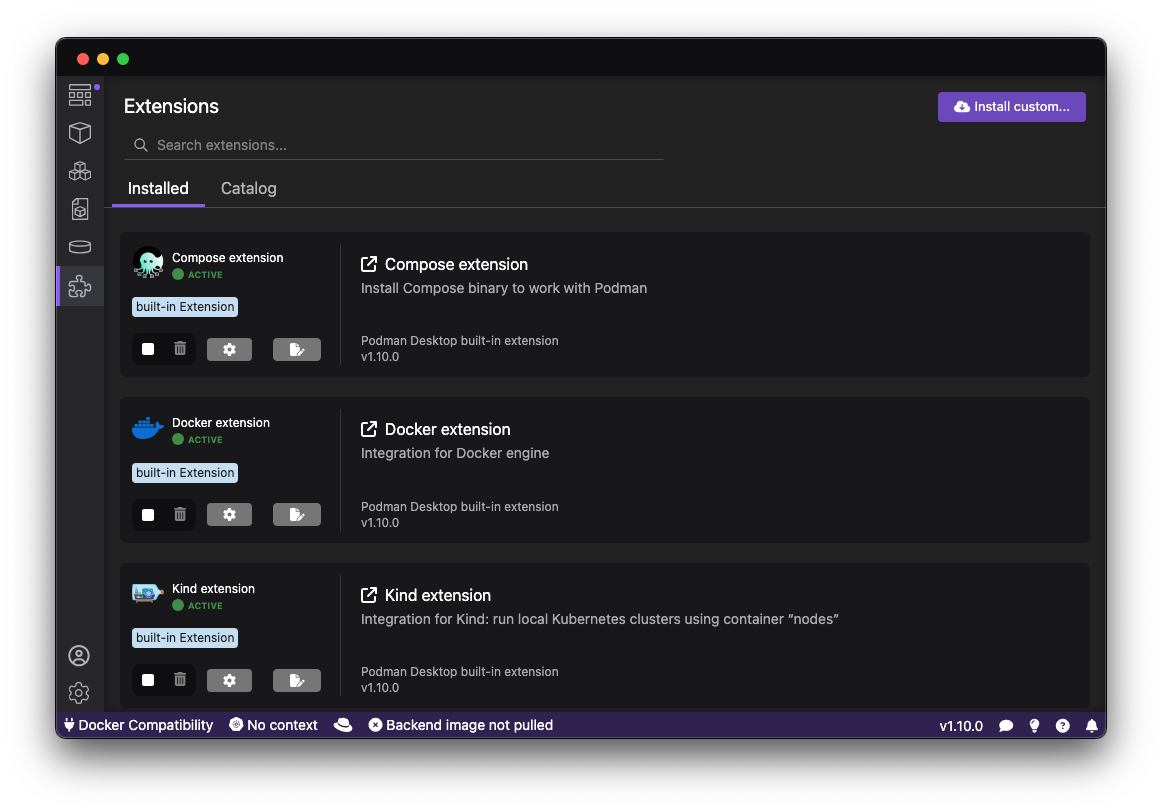Click the Accounts icon in sidebar
This screenshot has height=812, width=1162.
[79, 656]
